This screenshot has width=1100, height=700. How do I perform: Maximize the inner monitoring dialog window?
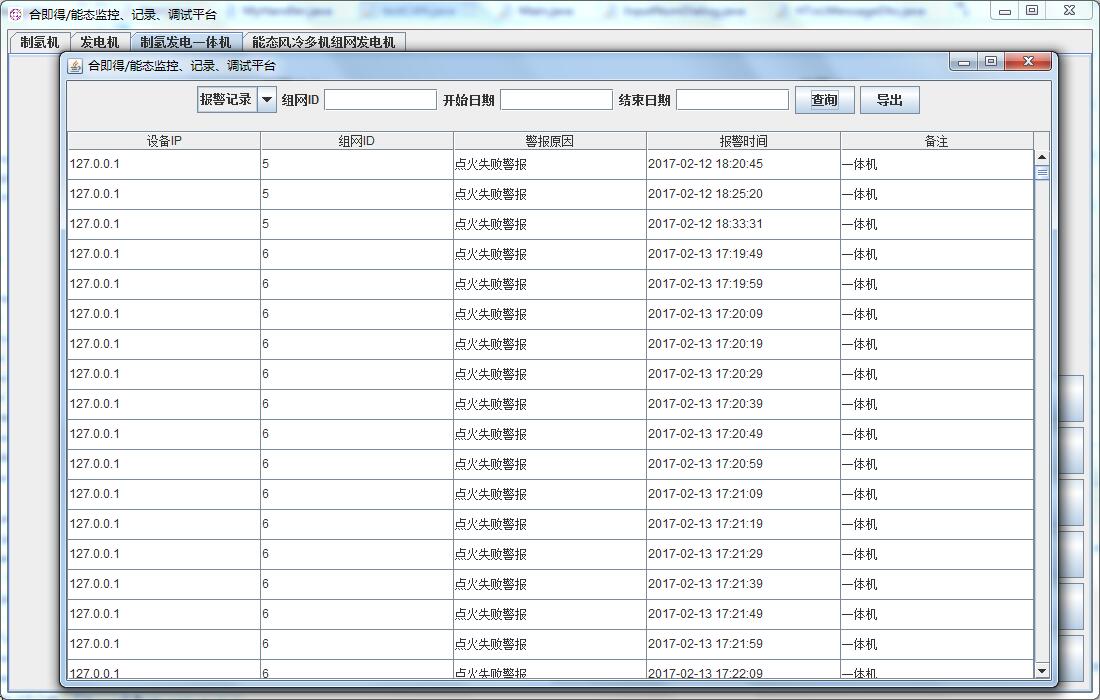[991, 62]
